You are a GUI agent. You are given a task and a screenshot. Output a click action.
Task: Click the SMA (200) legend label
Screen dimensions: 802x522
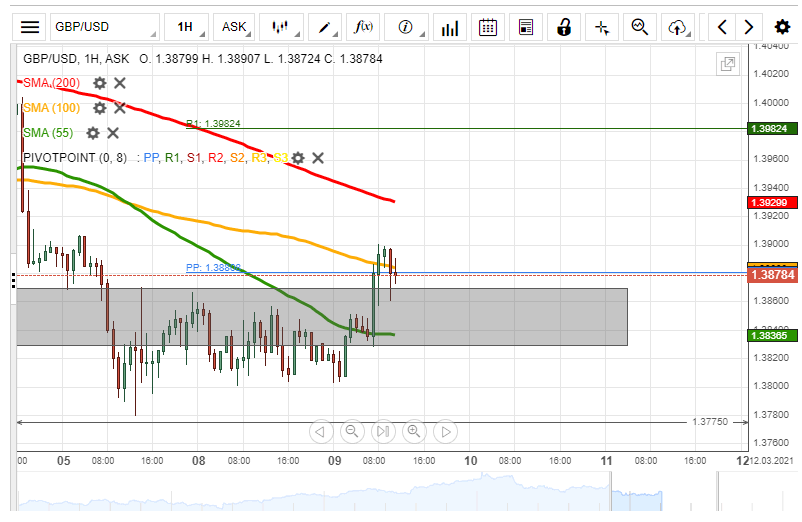pos(52,83)
